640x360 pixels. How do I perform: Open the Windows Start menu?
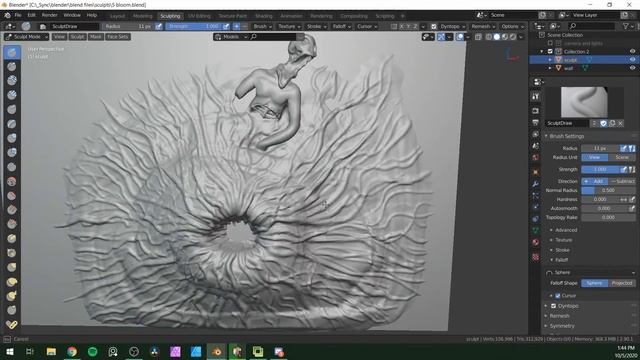[x=10, y=351]
